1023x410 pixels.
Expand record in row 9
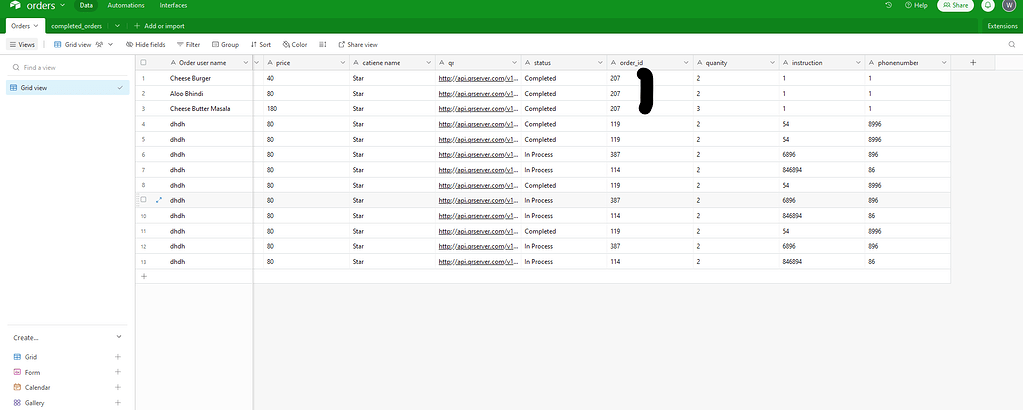pos(159,200)
